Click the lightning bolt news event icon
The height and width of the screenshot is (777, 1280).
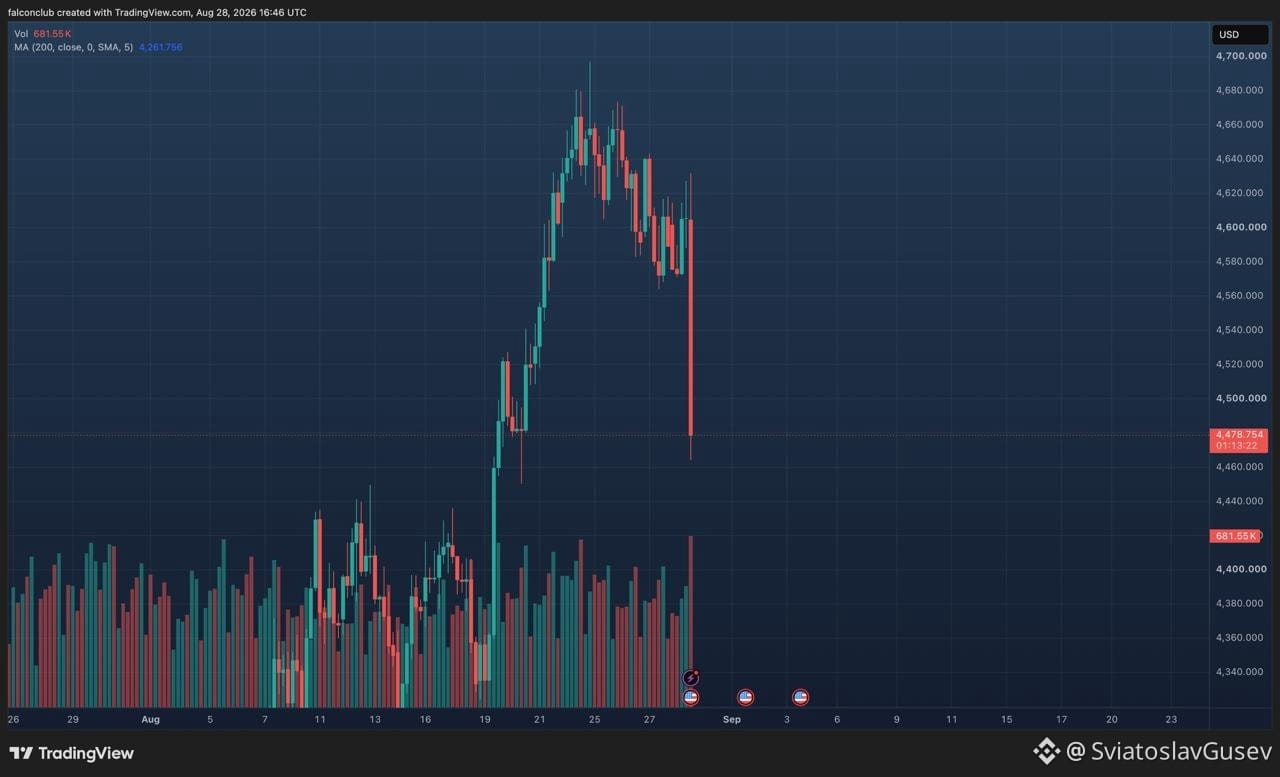tap(690, 678)
